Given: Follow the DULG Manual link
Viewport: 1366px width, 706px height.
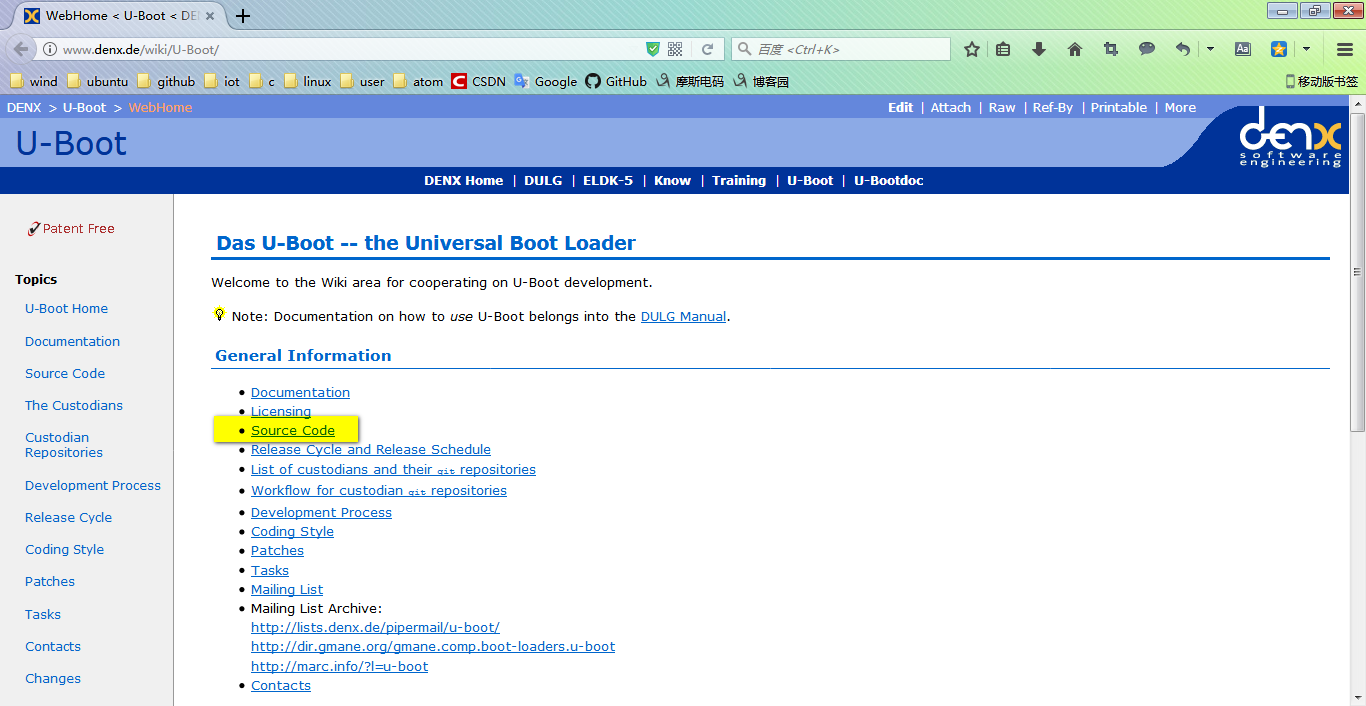Looking at the screenshot, I should pos(683,316).
